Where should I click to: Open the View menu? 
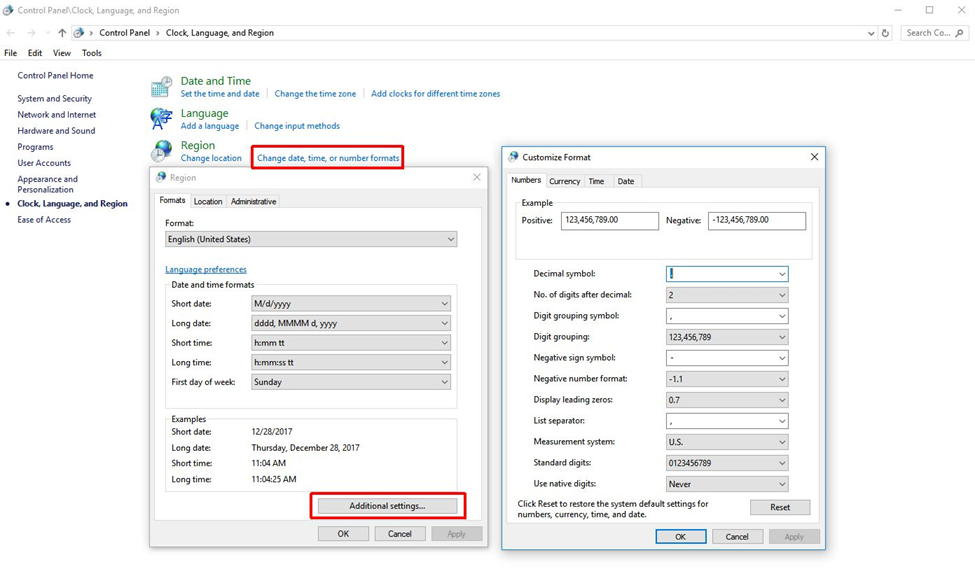tap(62, 53)
